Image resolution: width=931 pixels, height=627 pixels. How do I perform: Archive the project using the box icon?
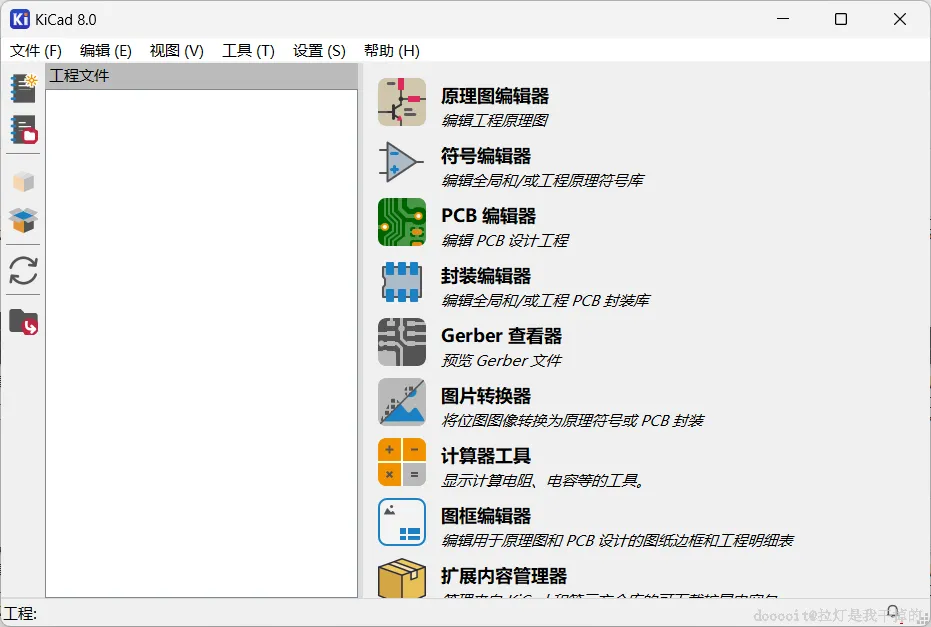click(23, 181)
